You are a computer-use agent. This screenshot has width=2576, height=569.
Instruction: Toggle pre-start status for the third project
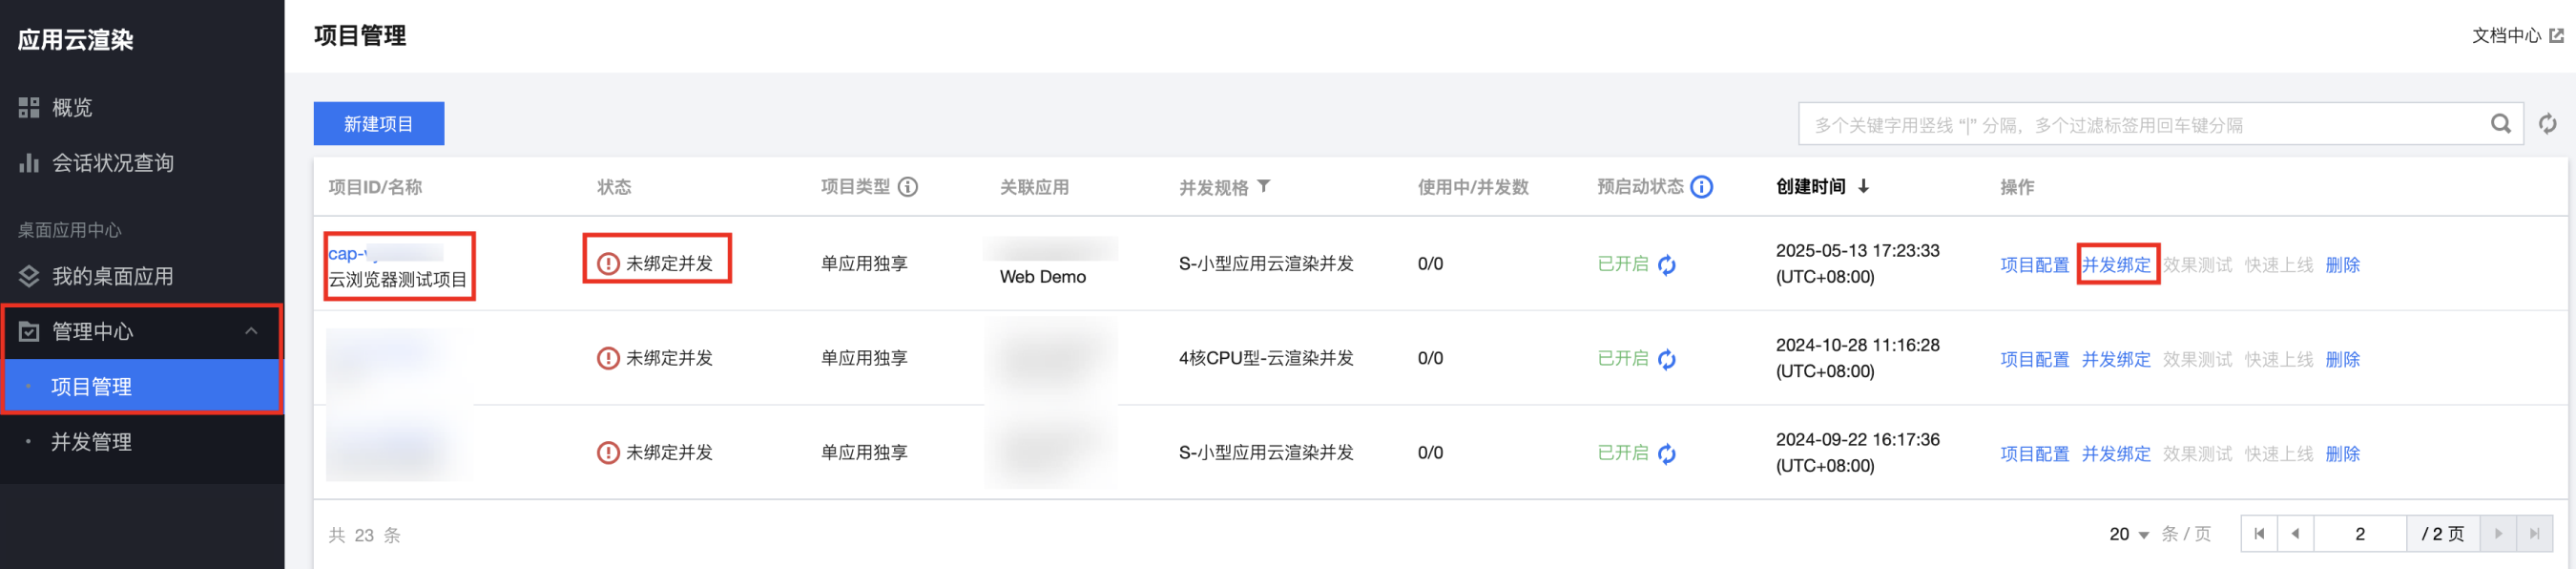[x=1667, y=454]
